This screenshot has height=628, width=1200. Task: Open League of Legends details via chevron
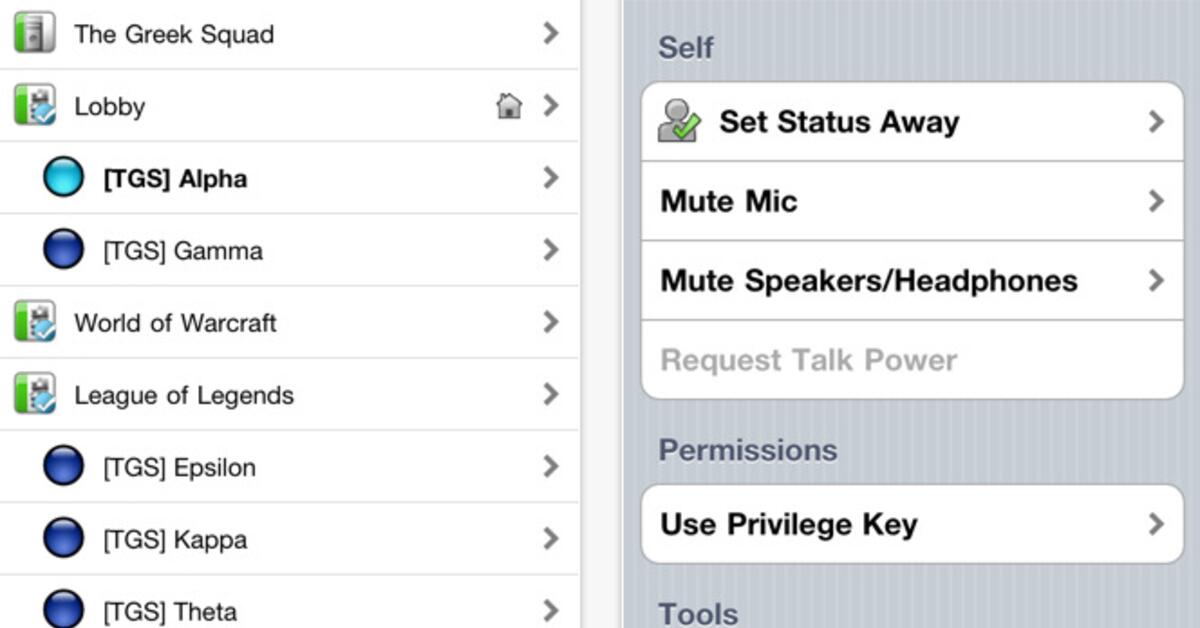(x=553, y=394)
